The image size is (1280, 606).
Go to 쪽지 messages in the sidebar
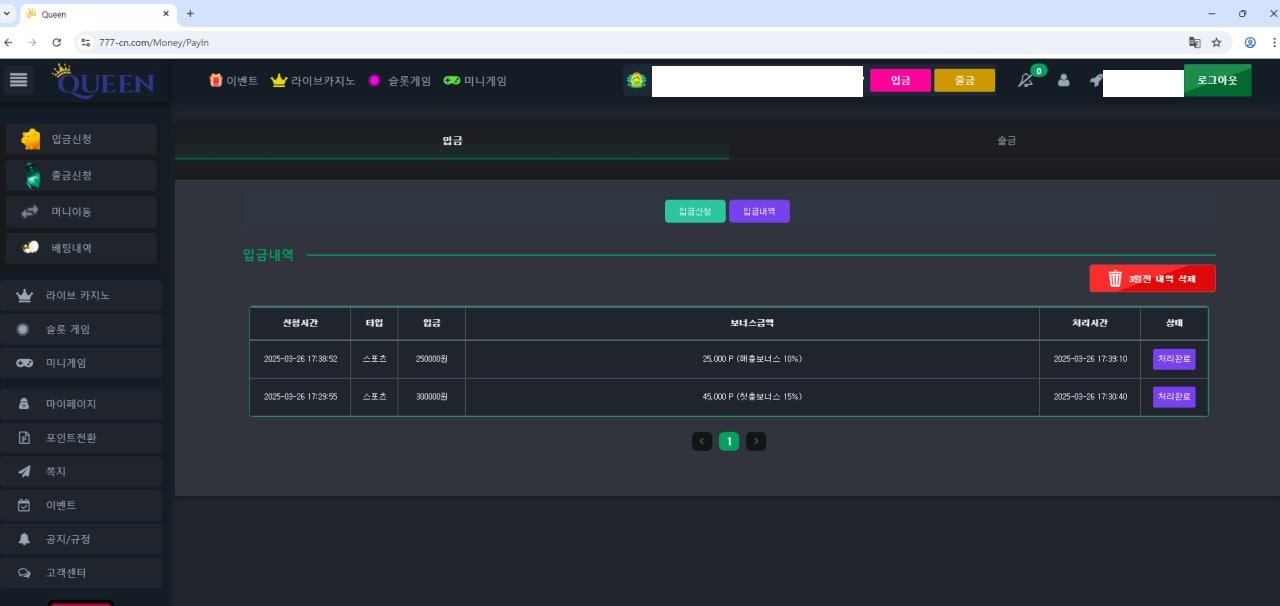[x=83, y=471]
